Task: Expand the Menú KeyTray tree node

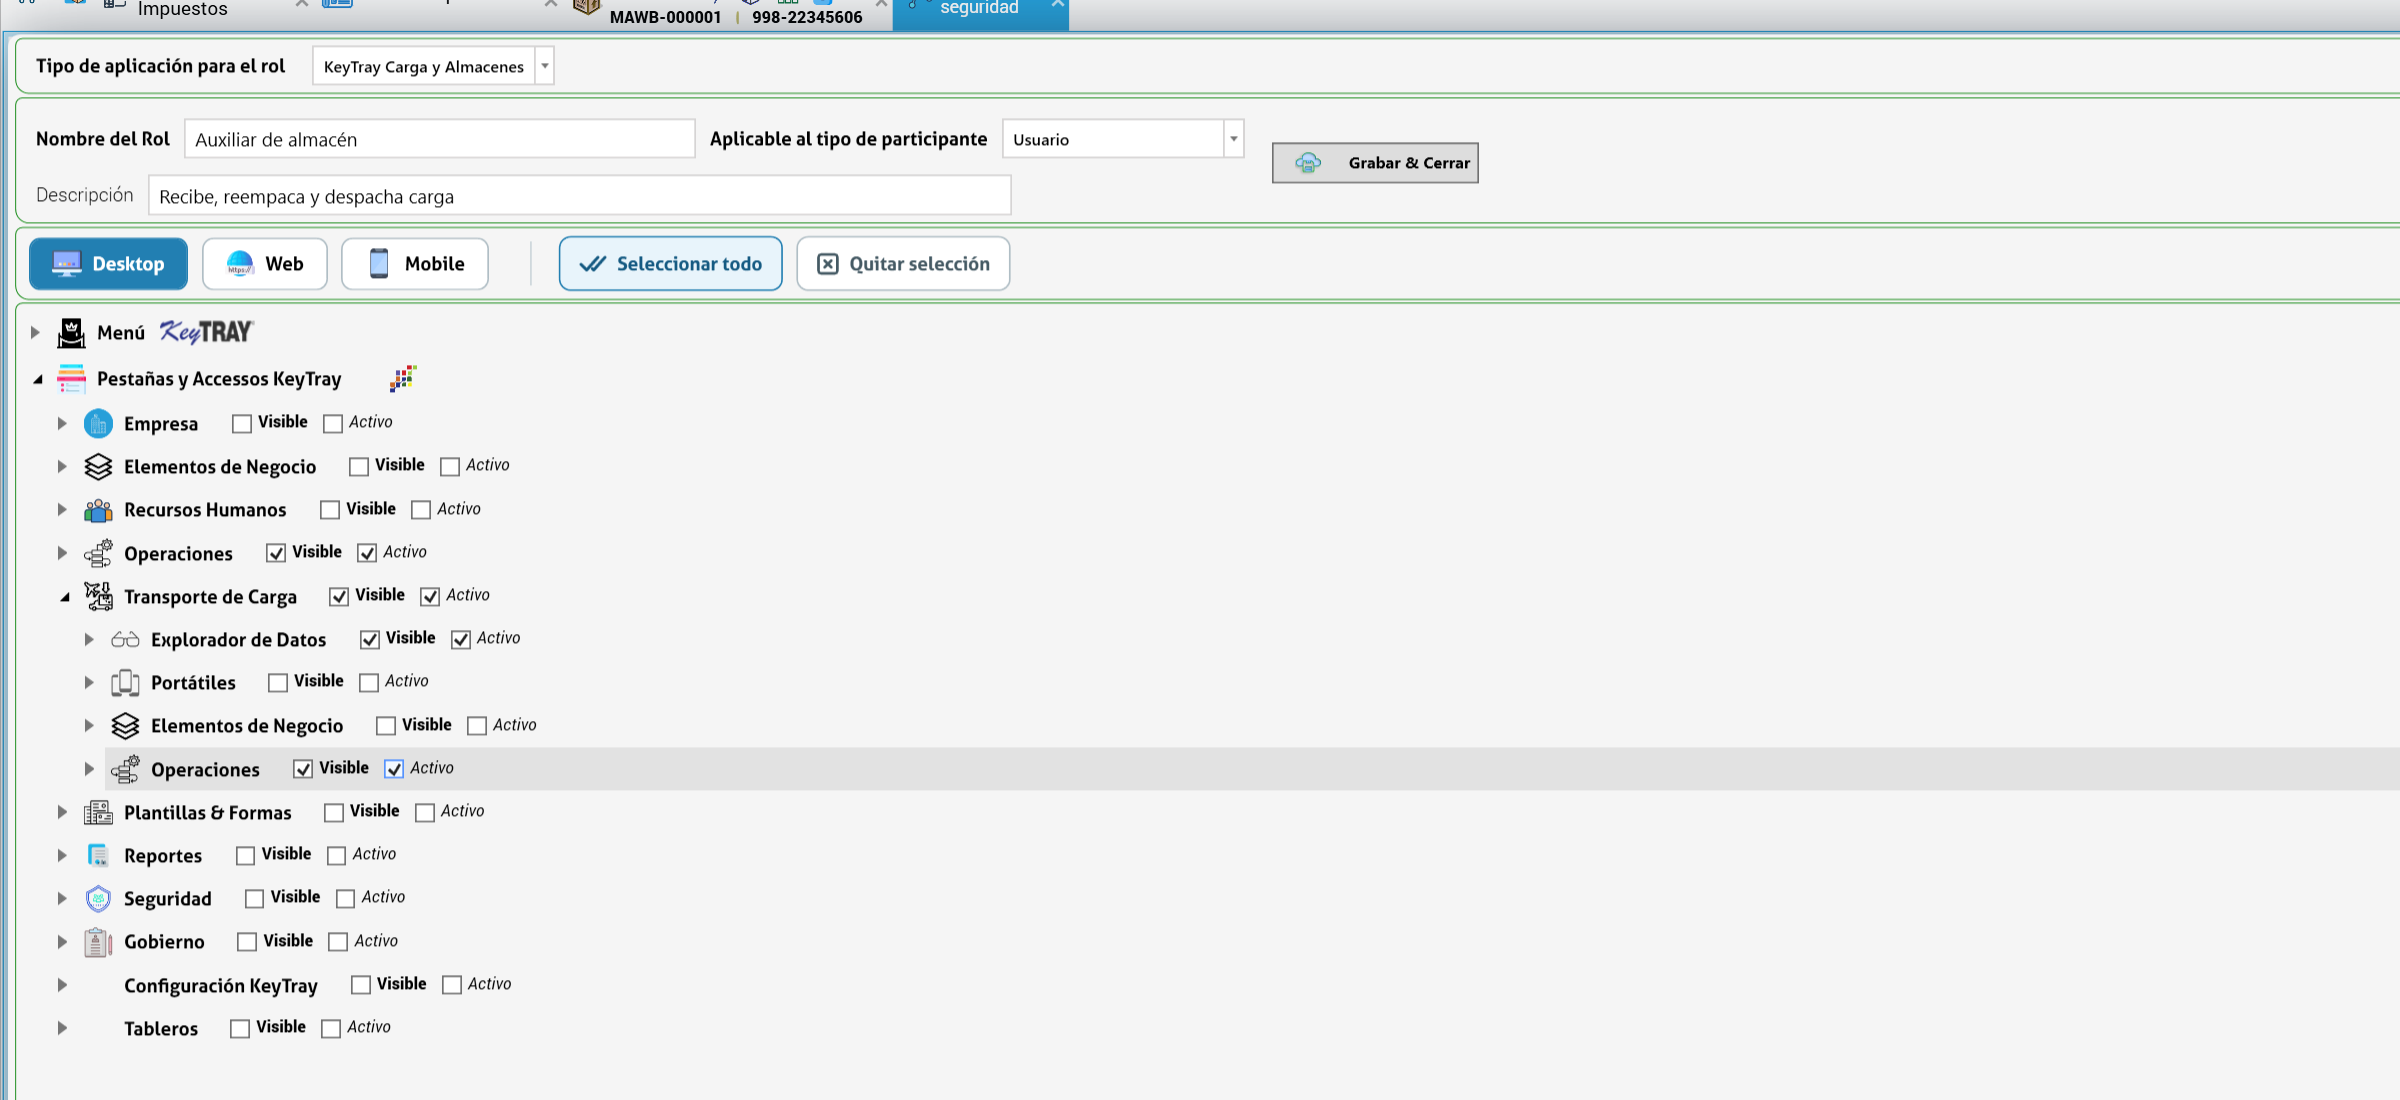Action: 35,332
